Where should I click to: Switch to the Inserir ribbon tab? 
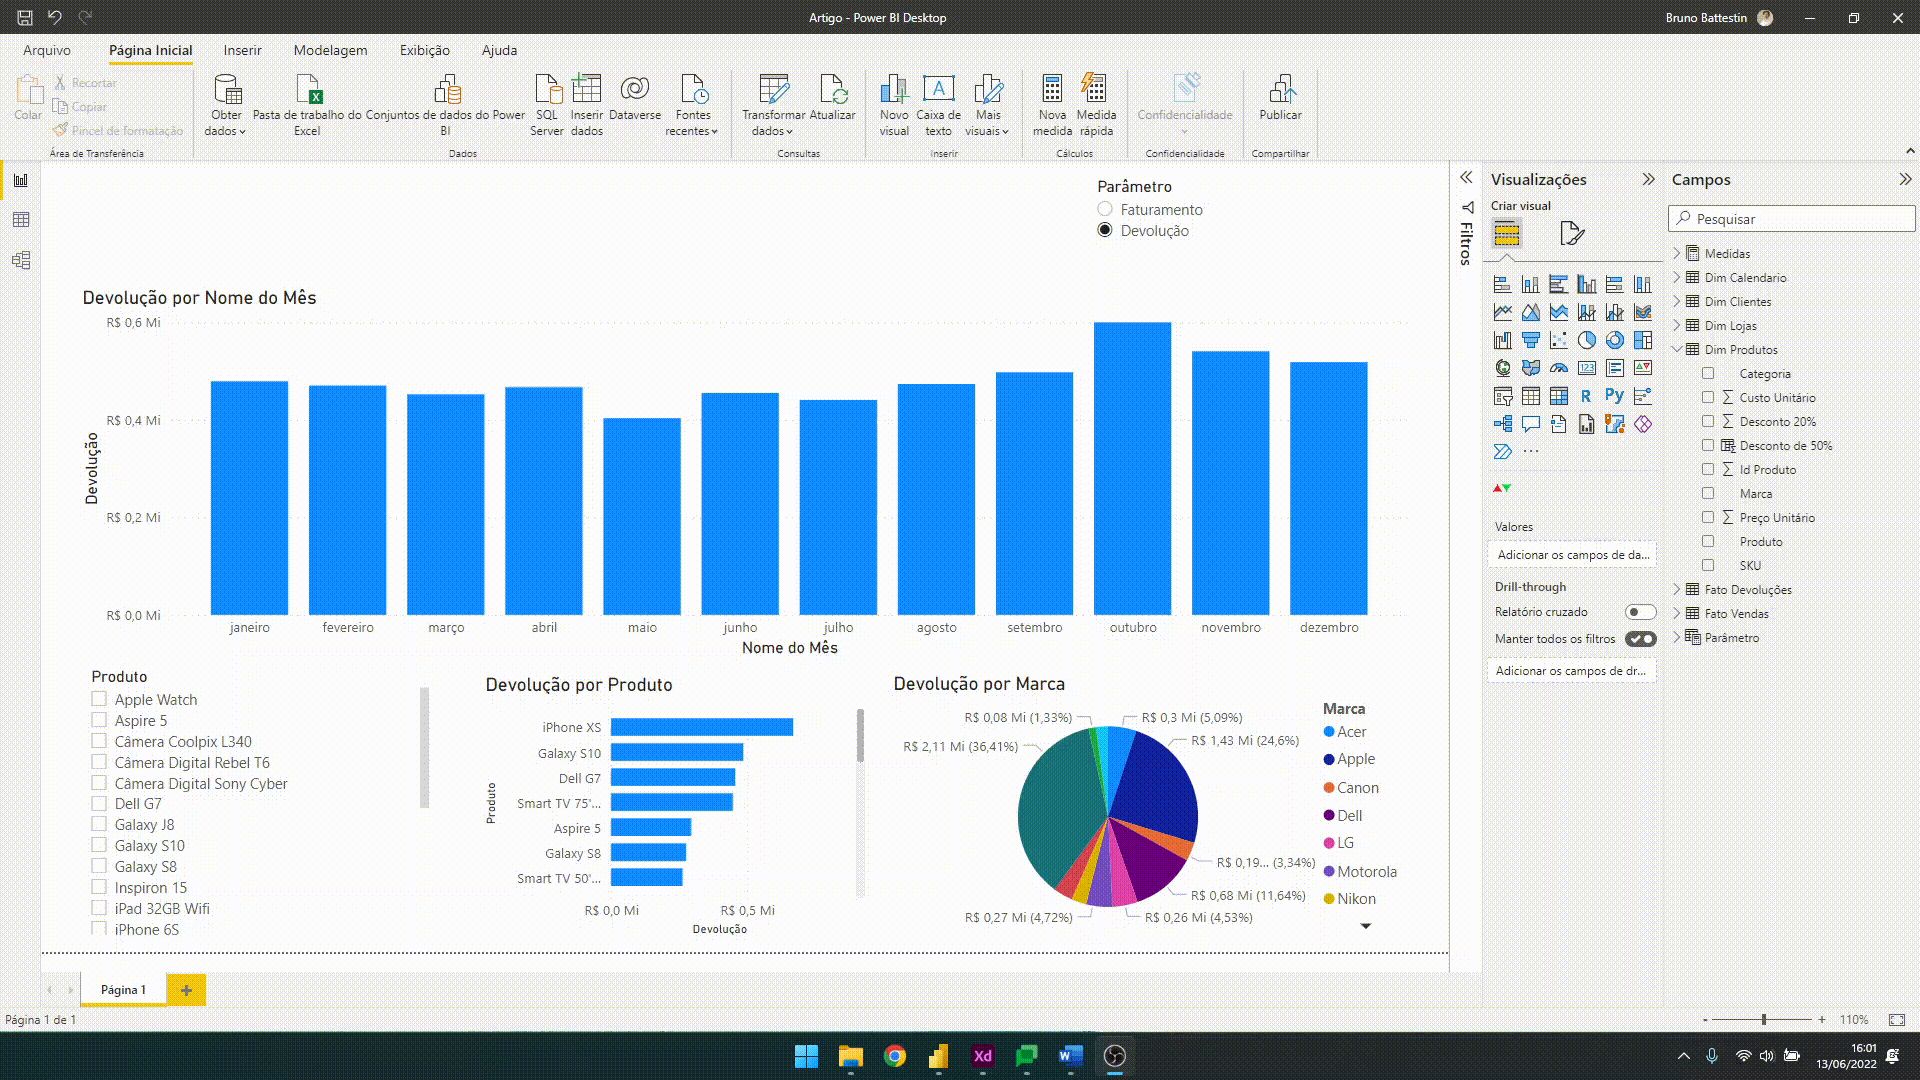point(242,50)
